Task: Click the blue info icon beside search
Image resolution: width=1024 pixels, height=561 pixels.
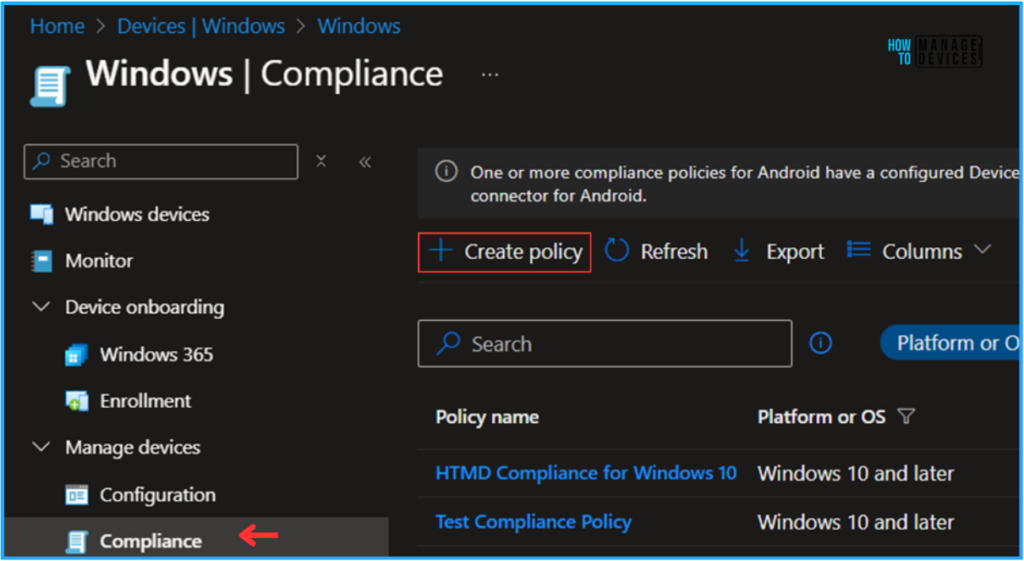Action: pos(820,343)
